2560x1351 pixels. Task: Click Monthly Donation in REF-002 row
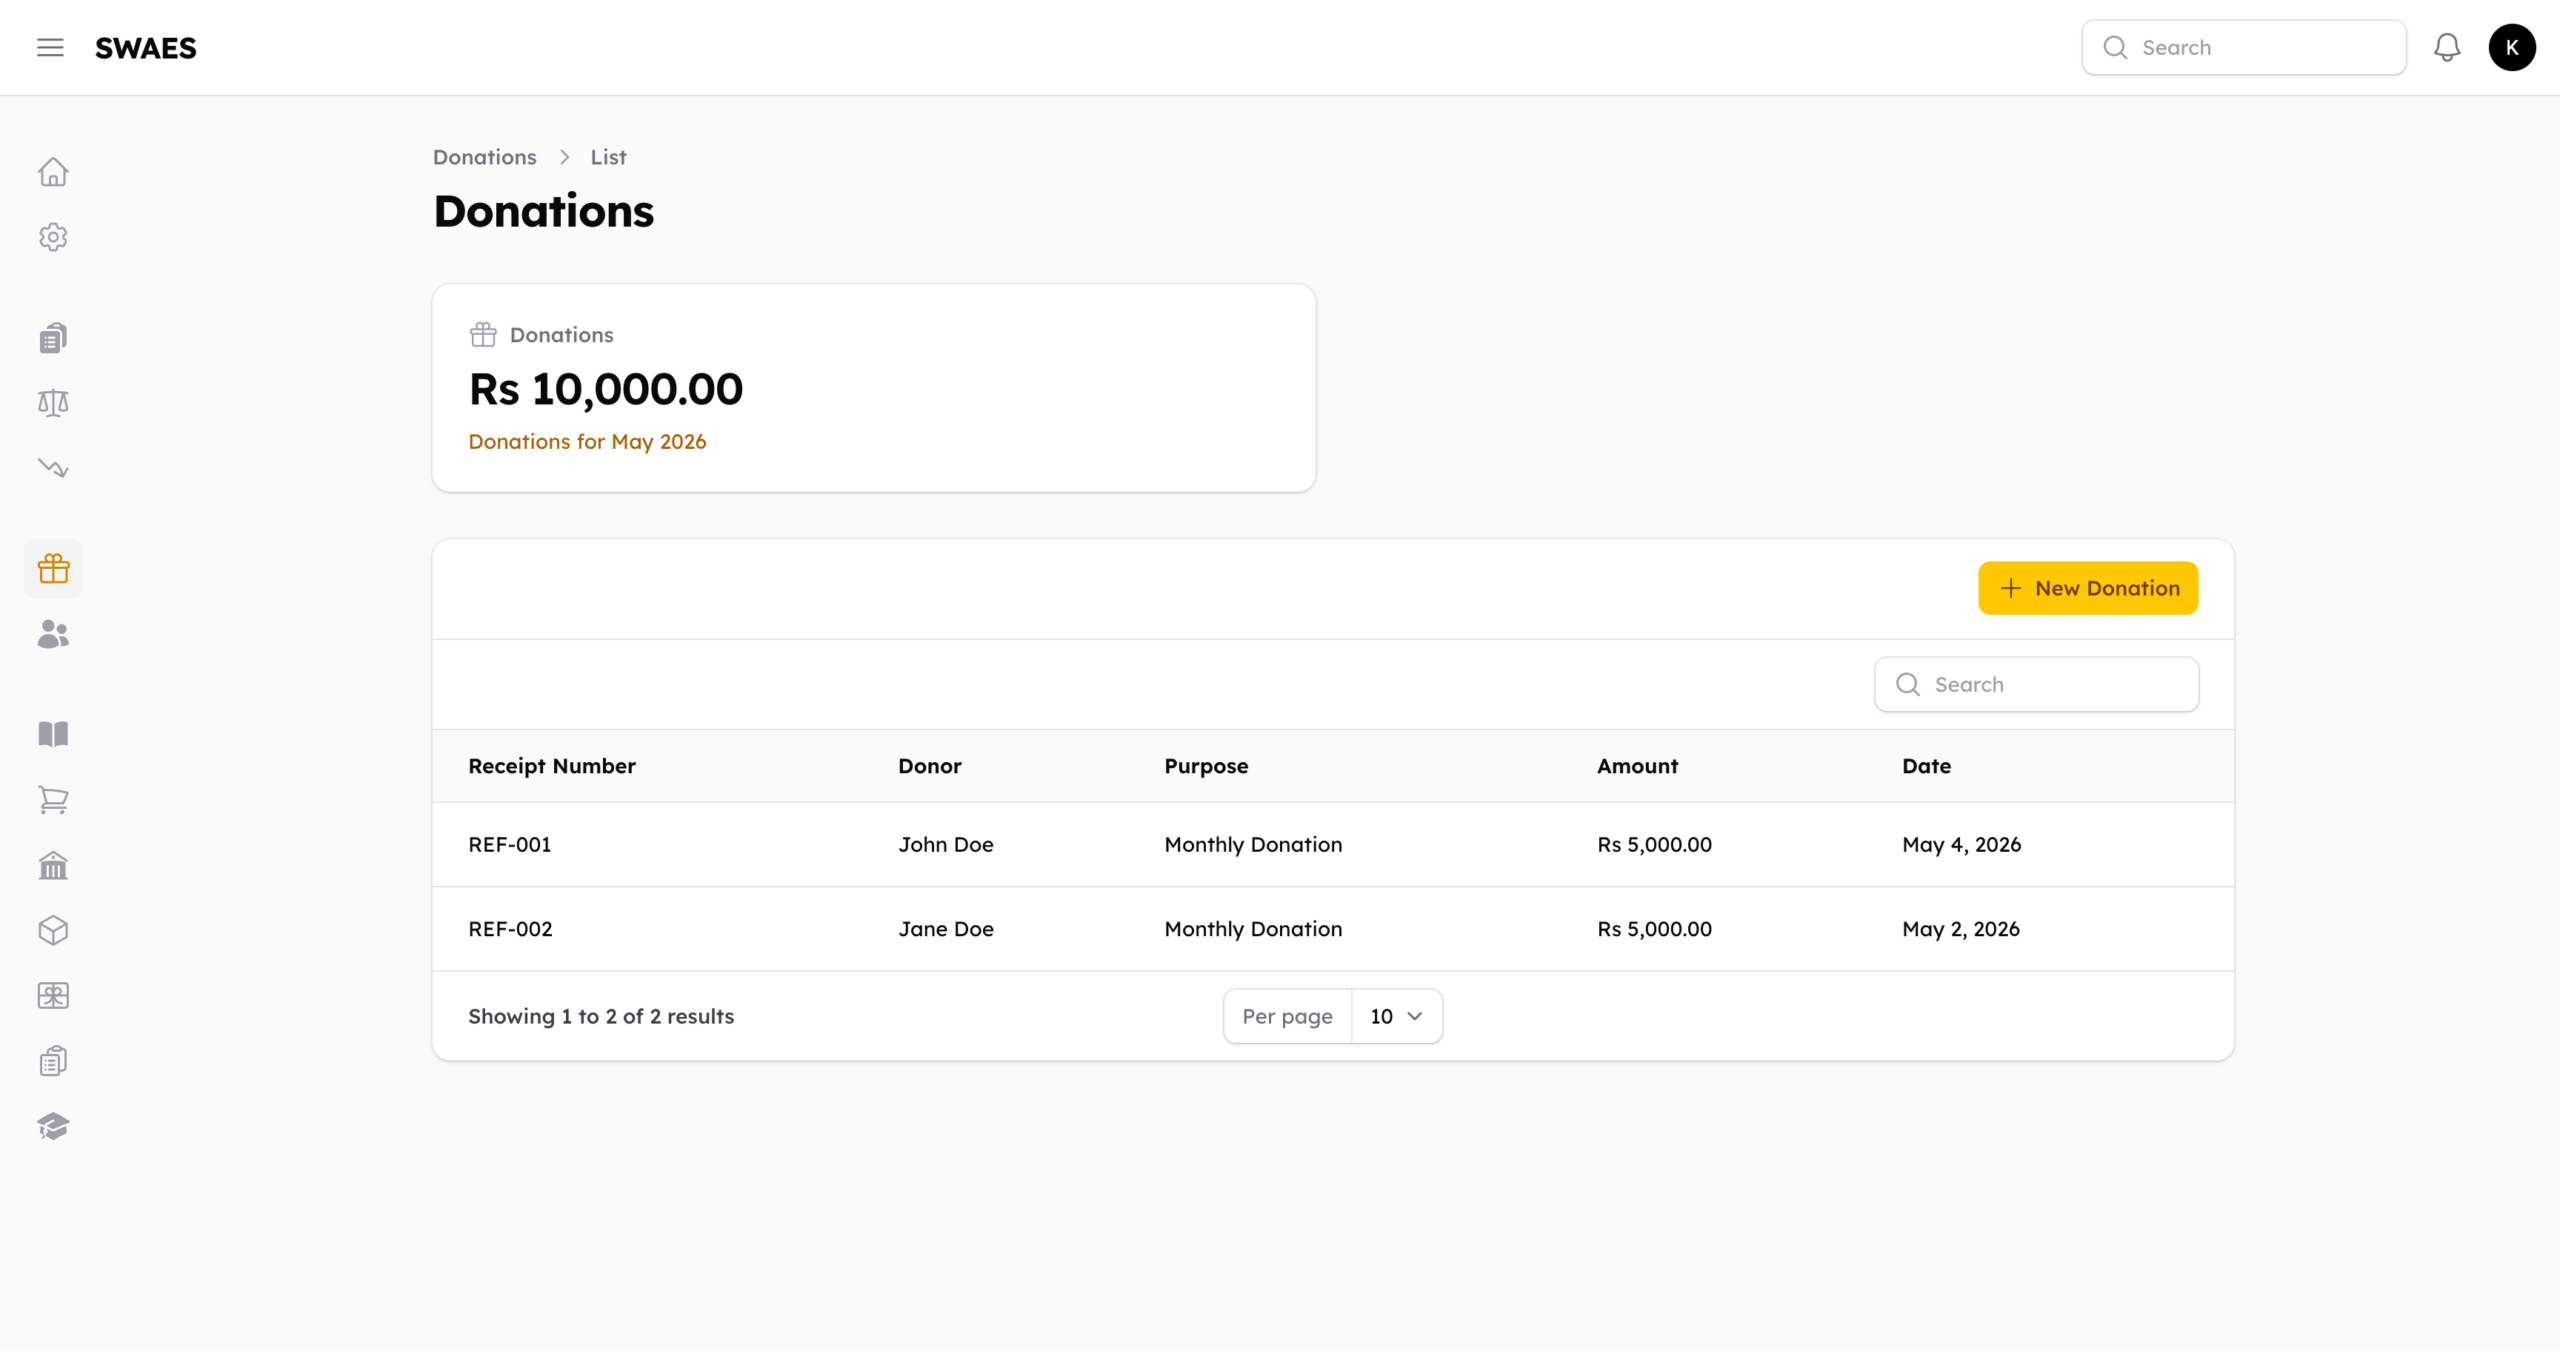click(x=1253, y=929)
